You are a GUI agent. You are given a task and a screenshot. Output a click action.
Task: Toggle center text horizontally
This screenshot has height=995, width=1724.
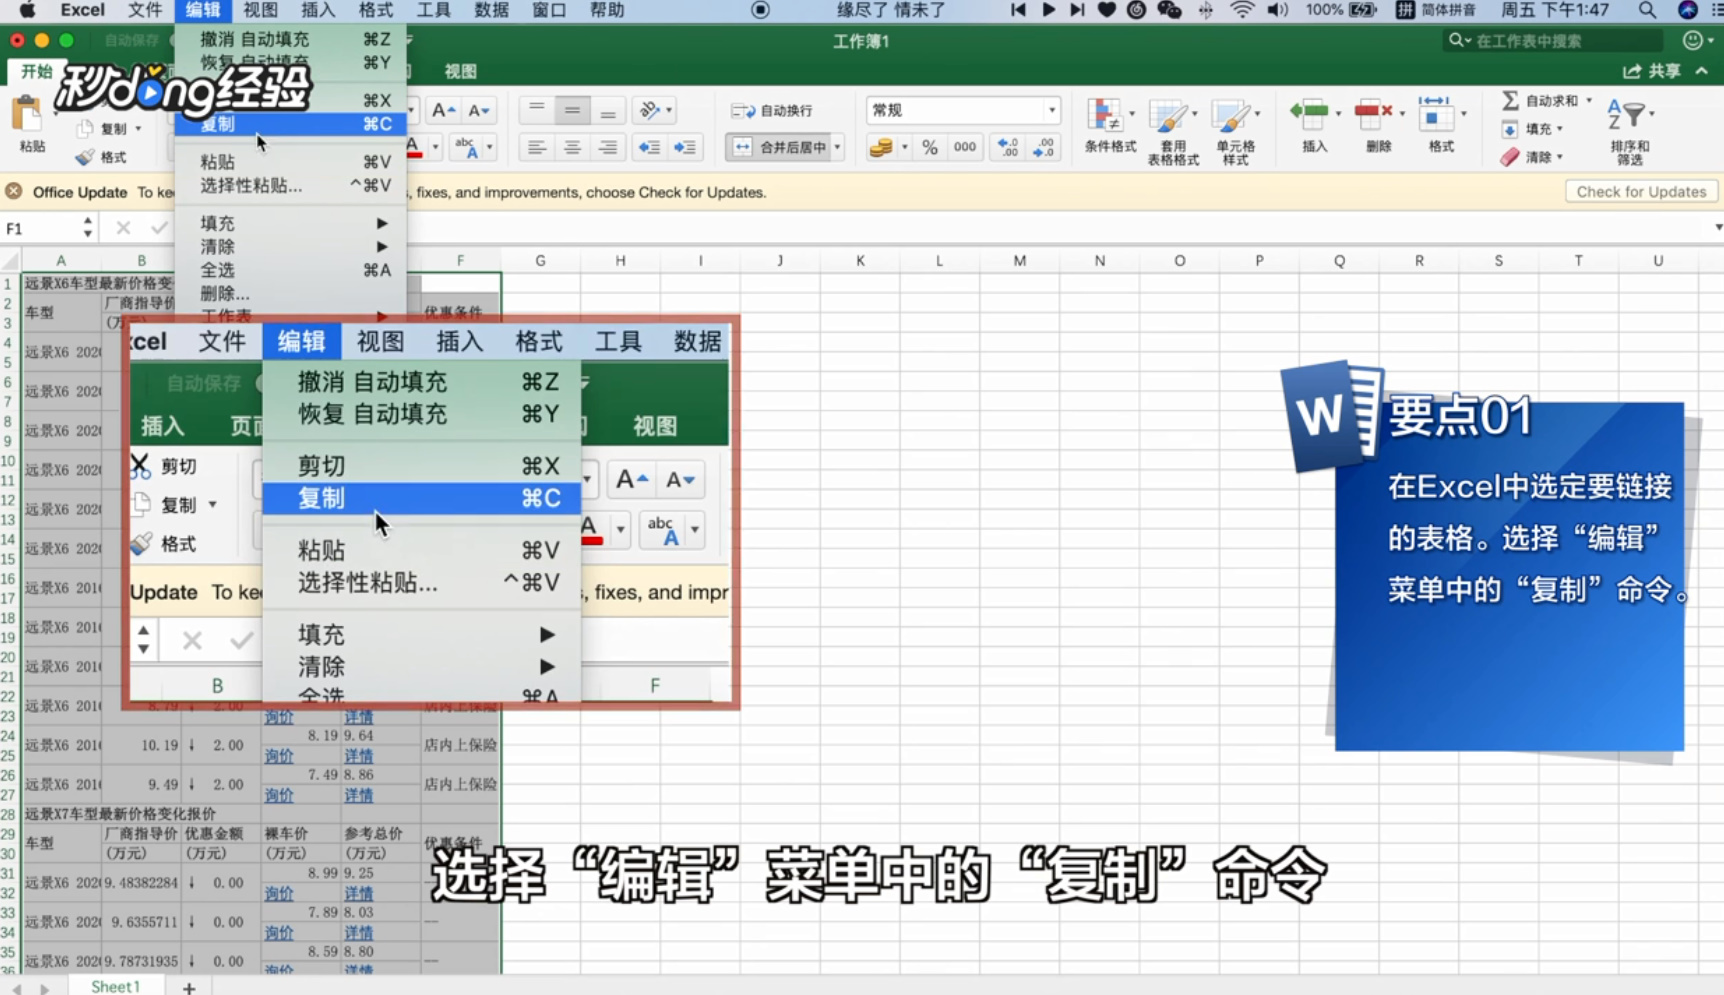pyautogui.click(x=572, y=147)
